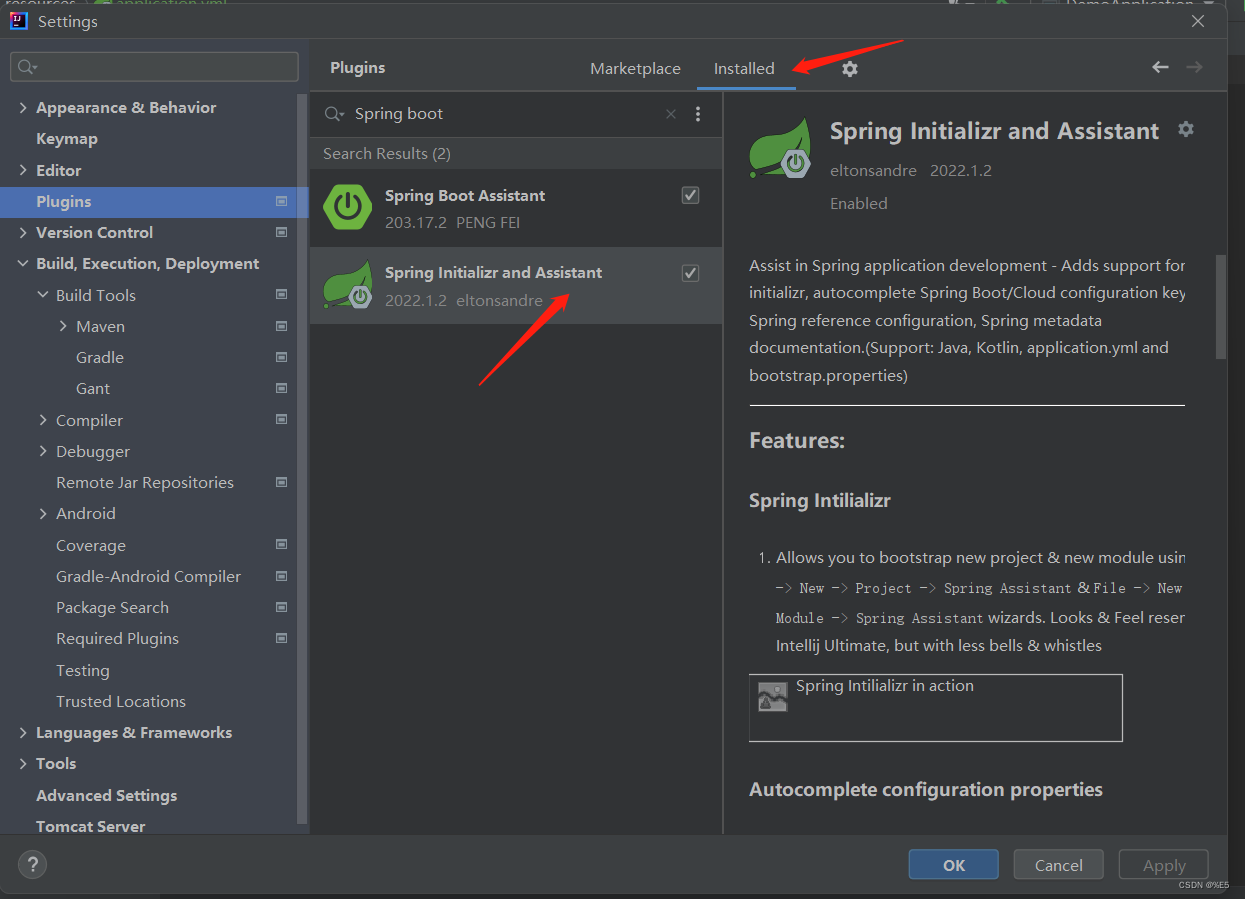
Task: Click the project-level icon beside Package Search
Action: coord(282,607)
